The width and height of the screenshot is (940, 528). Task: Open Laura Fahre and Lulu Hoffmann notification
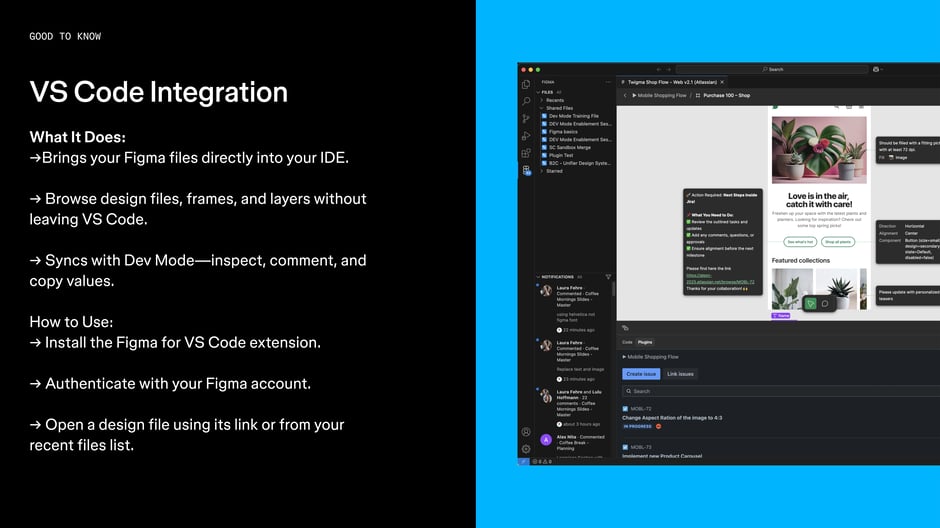coord(576,408)
